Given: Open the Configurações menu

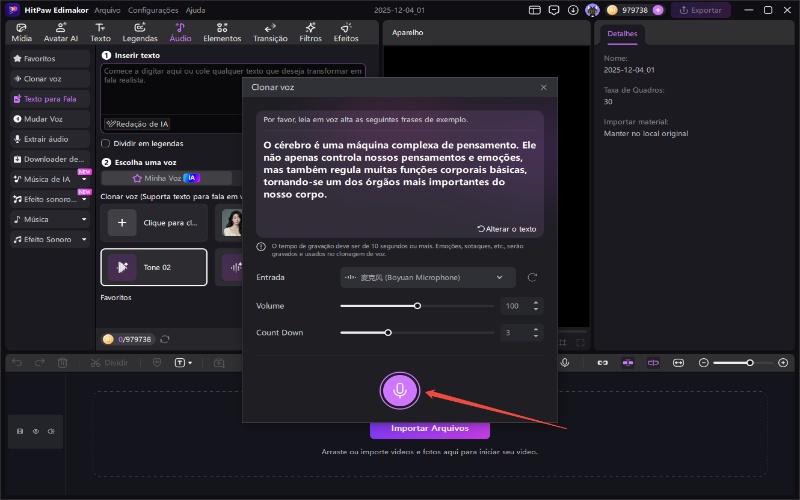Looking at the screenshot, I should [153, 9].
